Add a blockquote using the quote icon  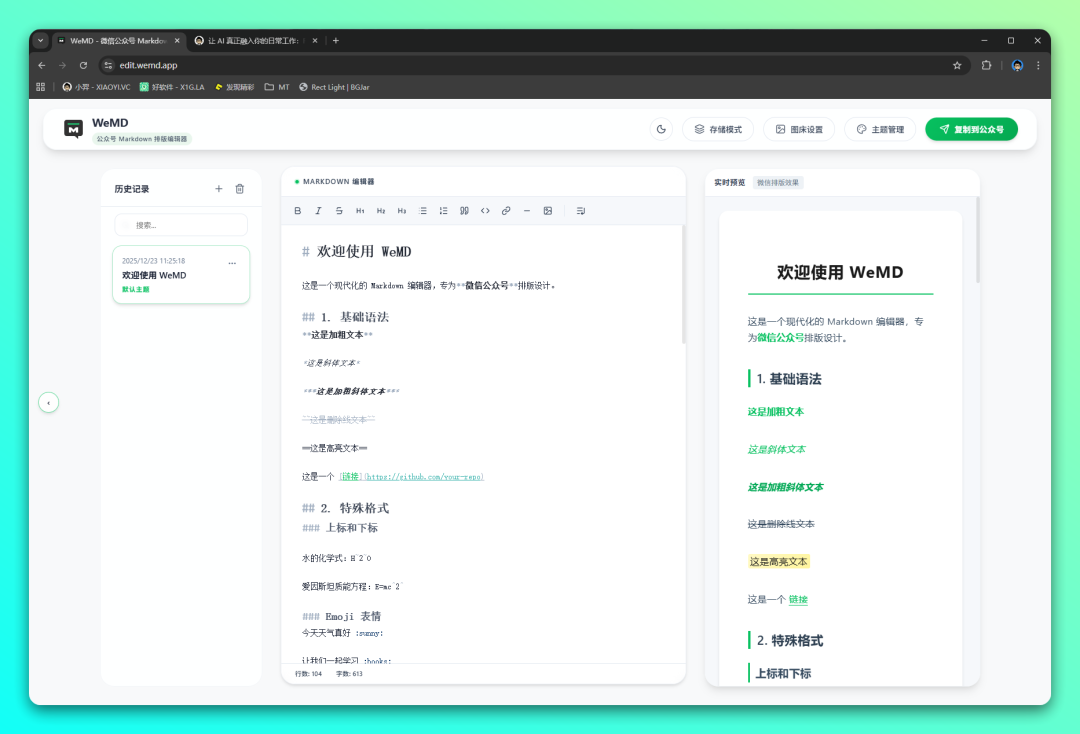coord(464,211)
